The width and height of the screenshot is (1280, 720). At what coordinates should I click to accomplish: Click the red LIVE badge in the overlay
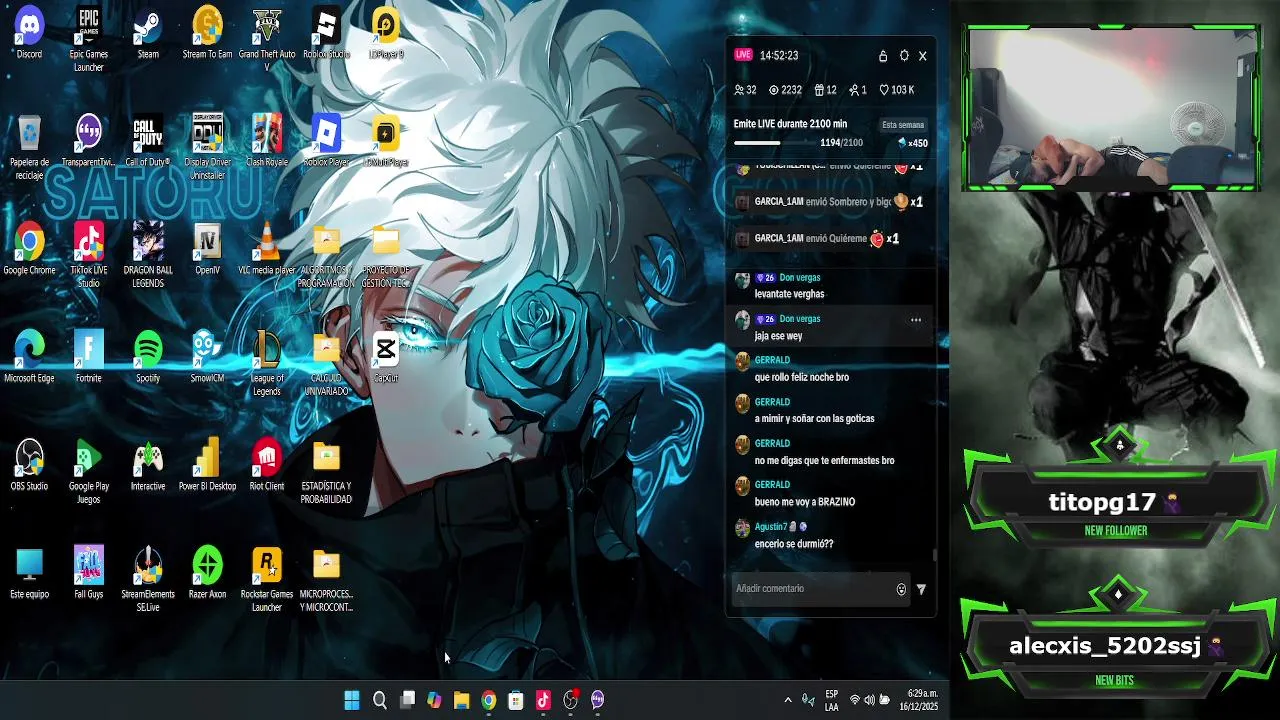click(x=743, y=55)
